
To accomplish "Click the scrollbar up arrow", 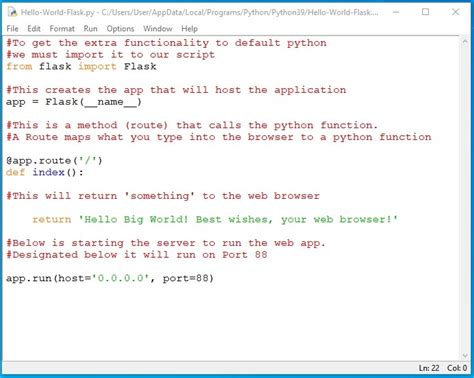I will pos(465,41).
